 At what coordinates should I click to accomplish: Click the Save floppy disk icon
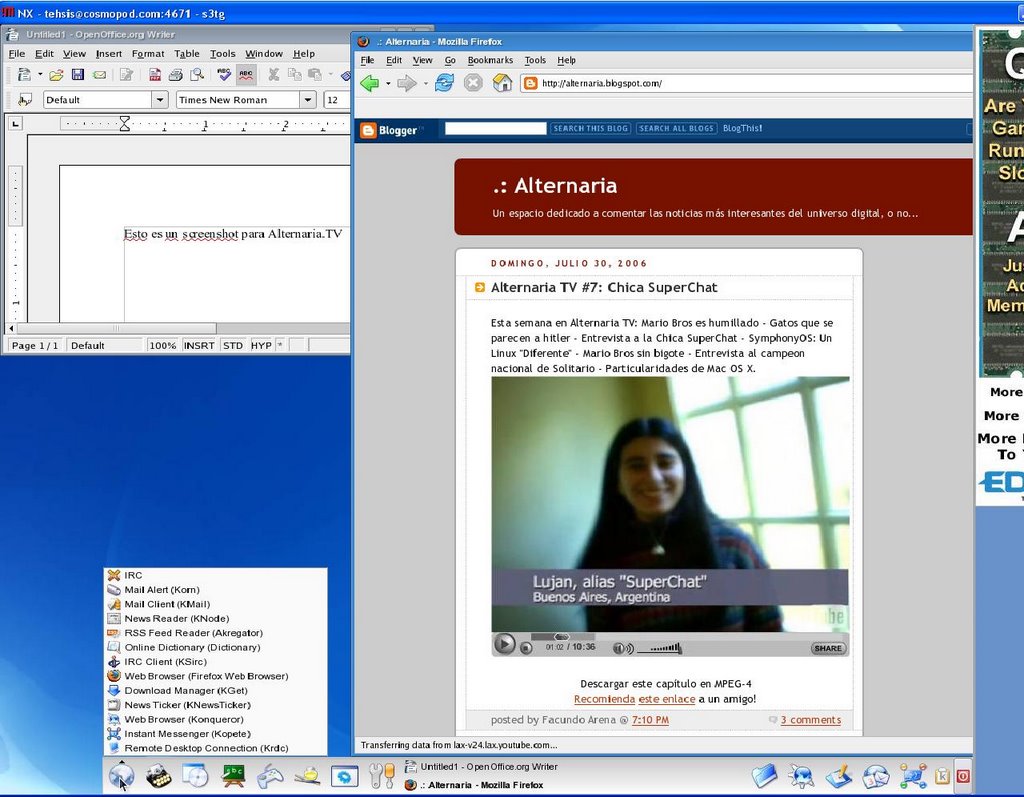tap(78, 74)
